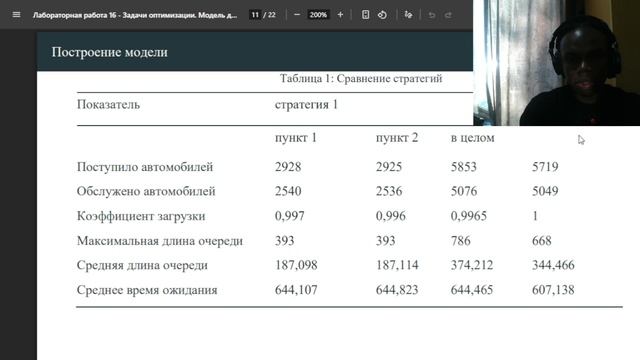Open the PDF sidebar hamburger menu
Image resolution: width=640 pixels, height=360 pixels.
(16, 15)
